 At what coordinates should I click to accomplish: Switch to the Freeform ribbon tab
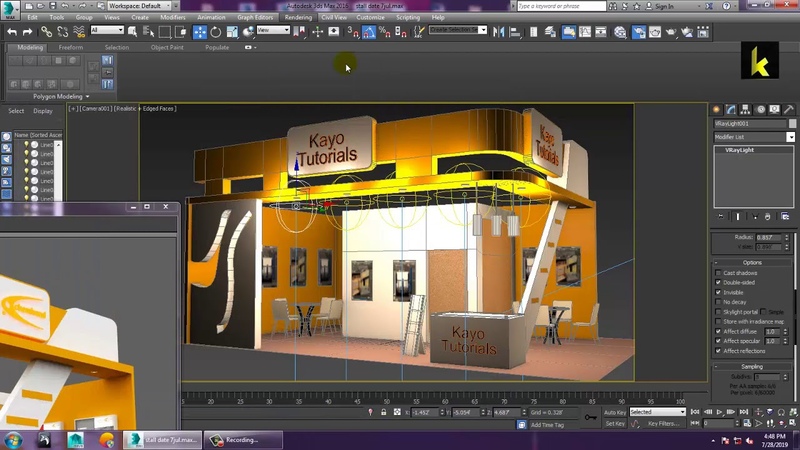click(x=70, y=47)
